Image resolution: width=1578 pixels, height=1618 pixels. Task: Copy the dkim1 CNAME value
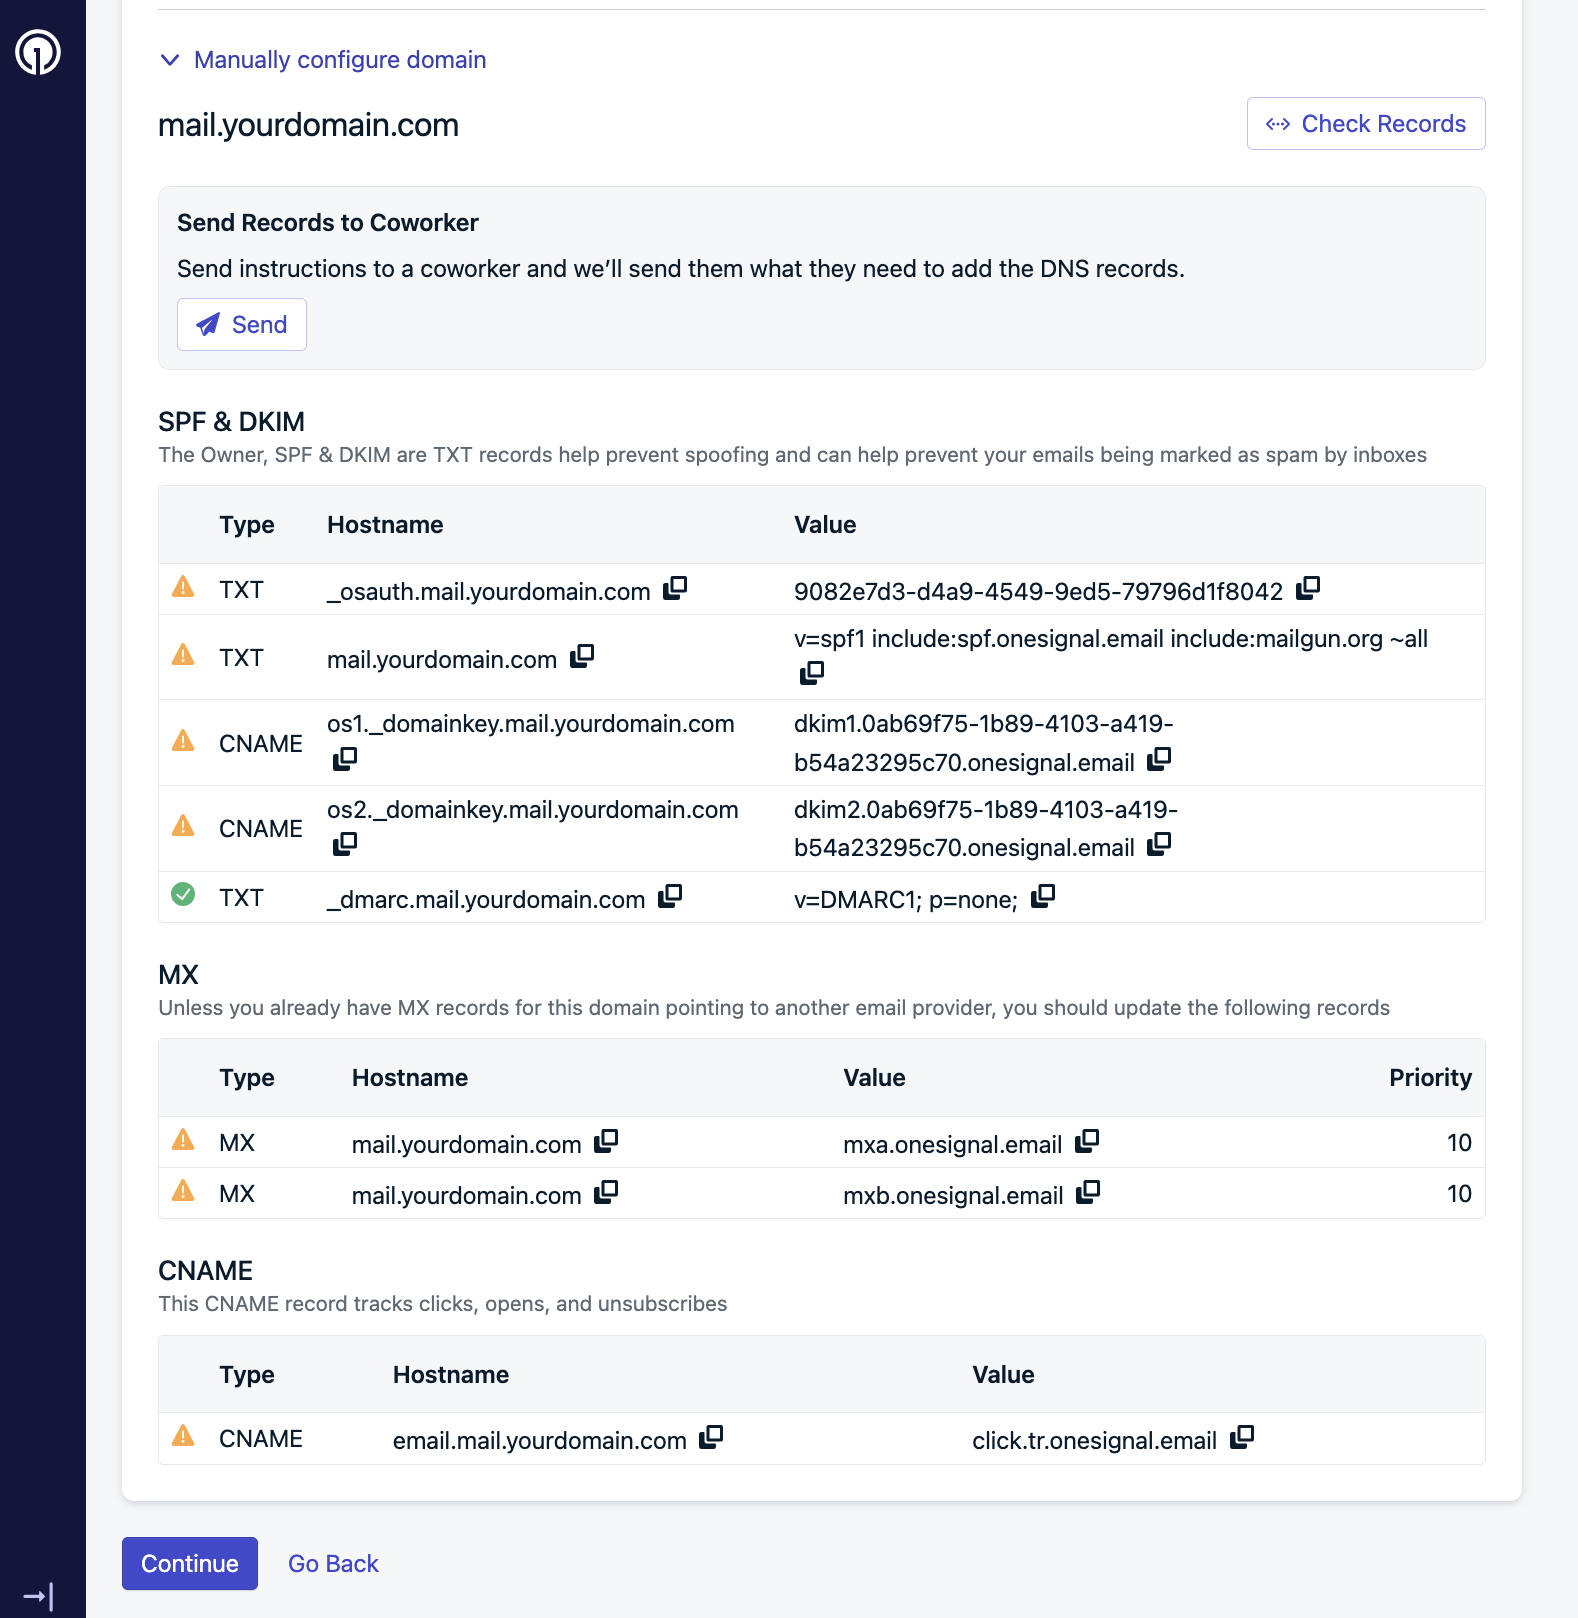[x=1159, y=759]
